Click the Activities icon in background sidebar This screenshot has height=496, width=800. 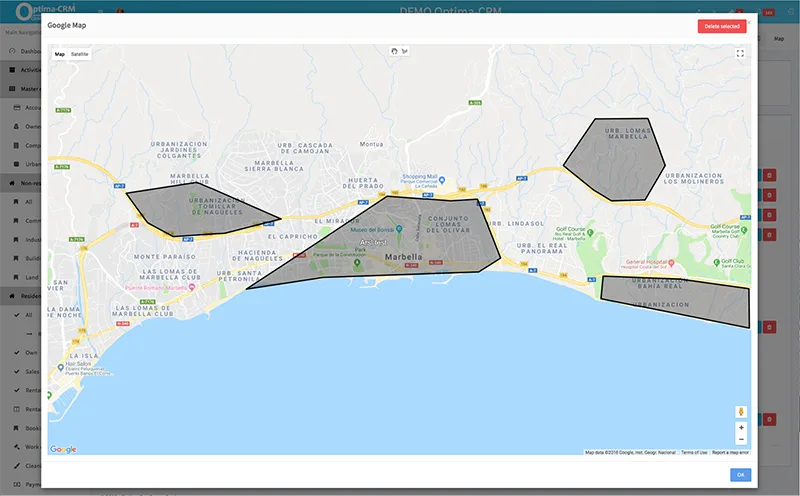tap(12, 70)
